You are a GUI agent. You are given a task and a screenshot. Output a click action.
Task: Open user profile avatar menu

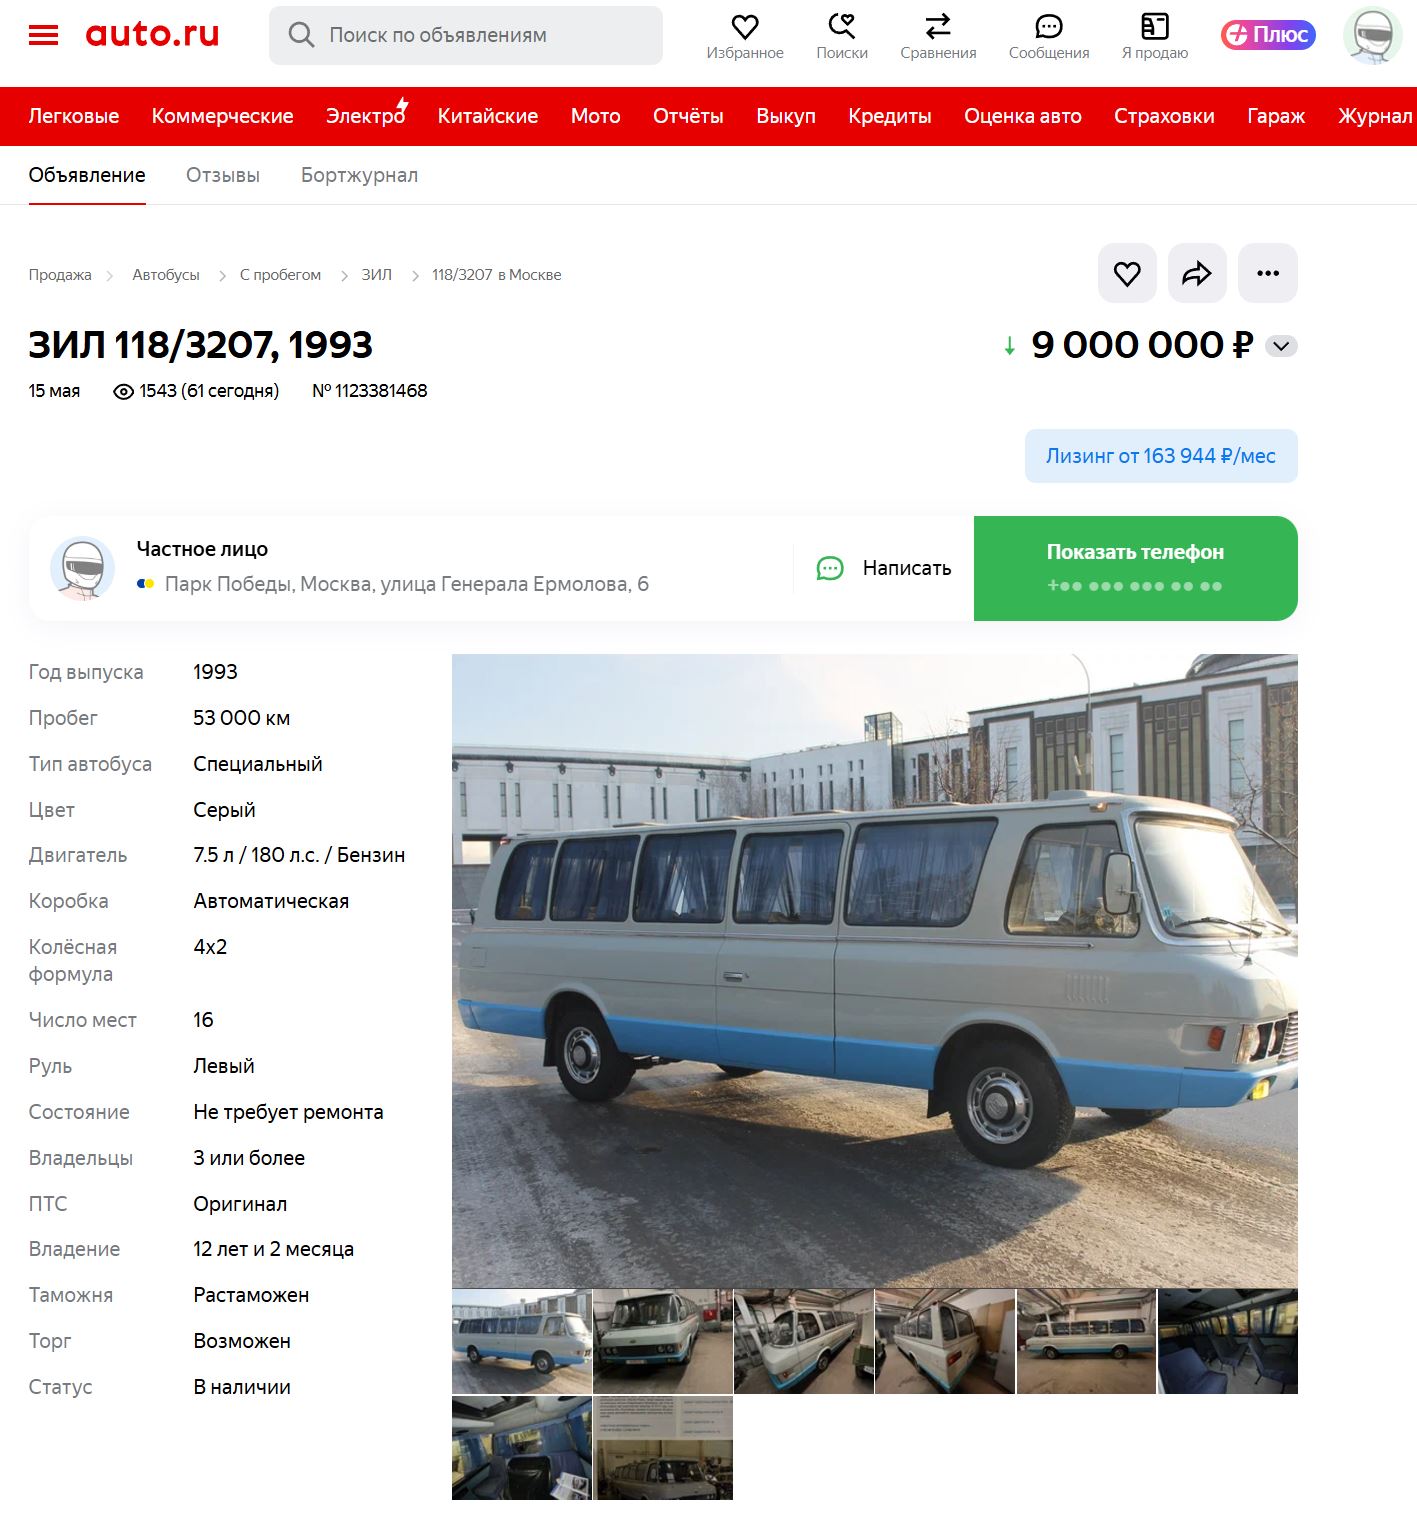pyautogui.click(x=1373, y=35)
